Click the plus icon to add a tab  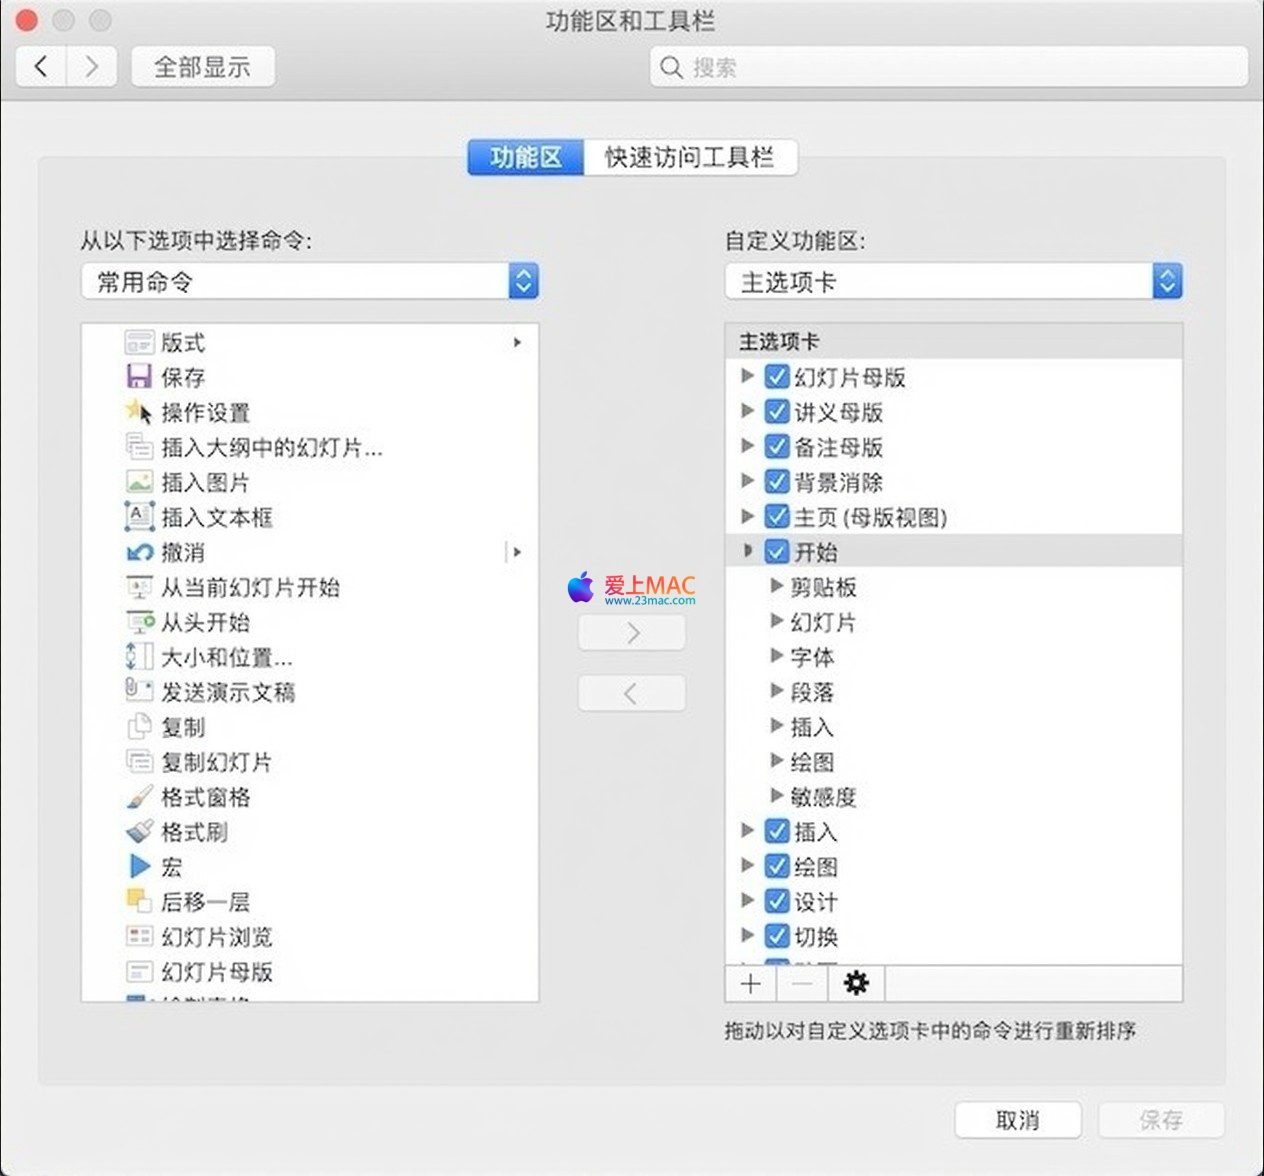(751, 984)
